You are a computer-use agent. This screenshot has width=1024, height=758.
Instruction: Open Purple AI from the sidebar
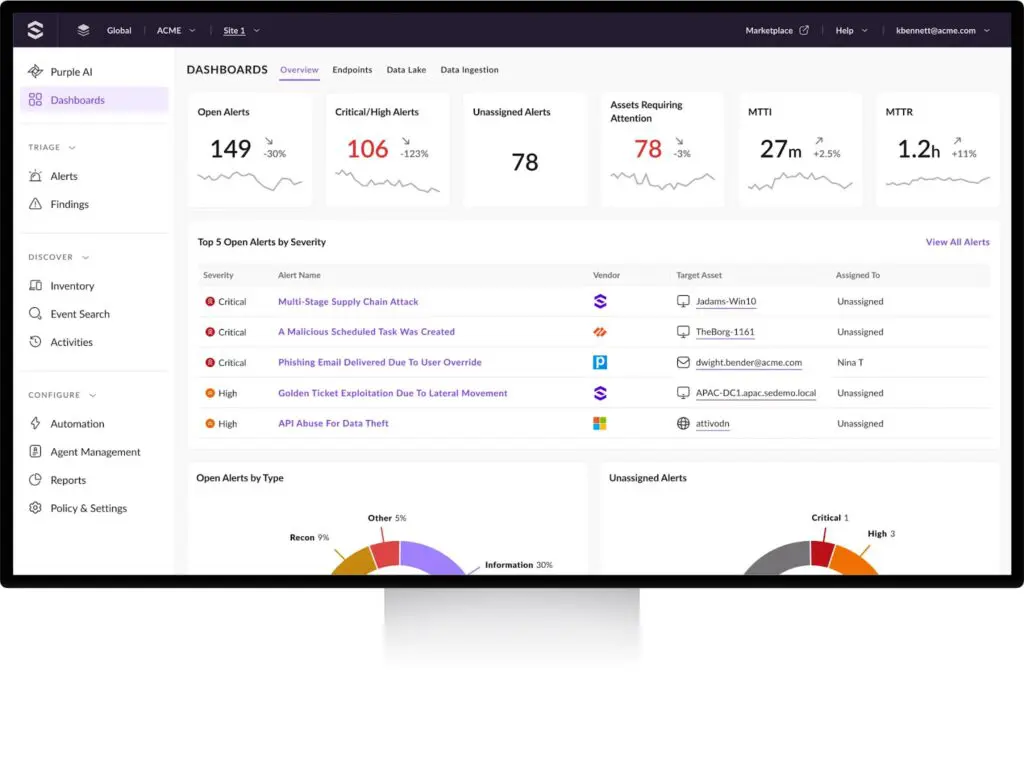[69, 71]
